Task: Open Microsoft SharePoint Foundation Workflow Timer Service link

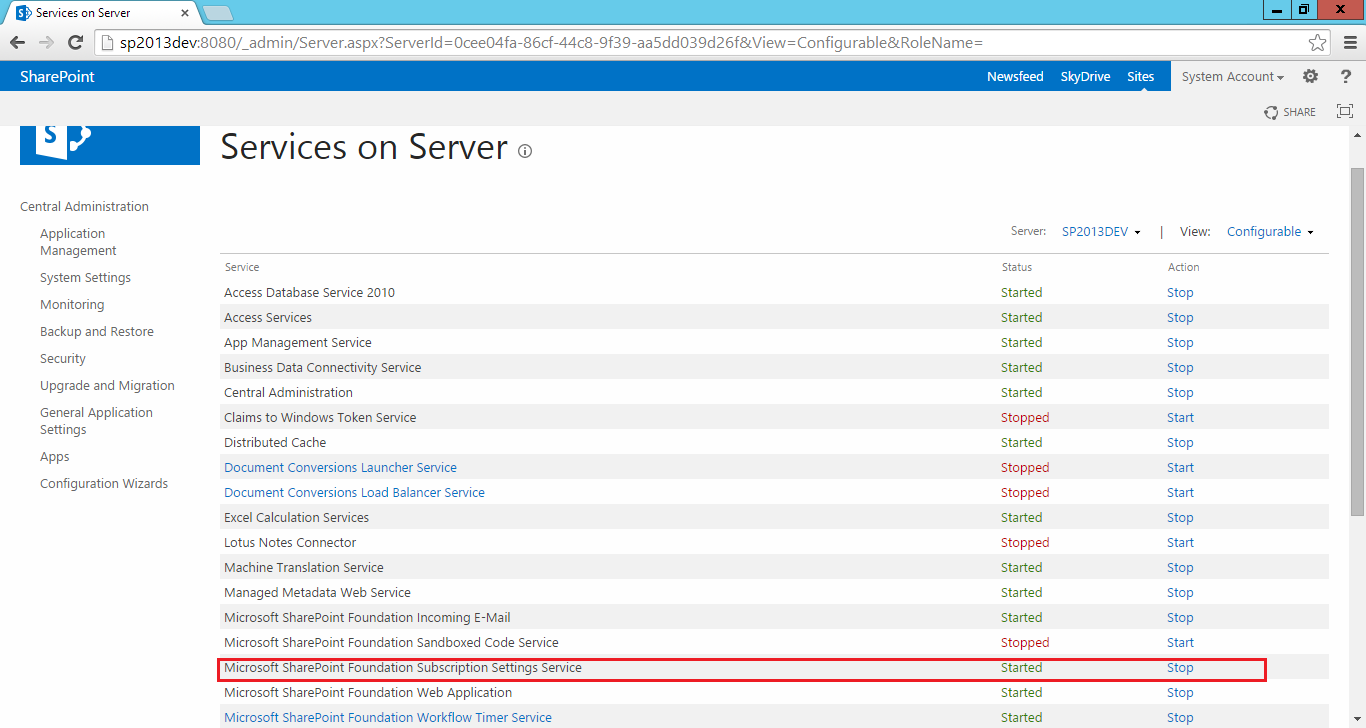Action: [388, 718]
